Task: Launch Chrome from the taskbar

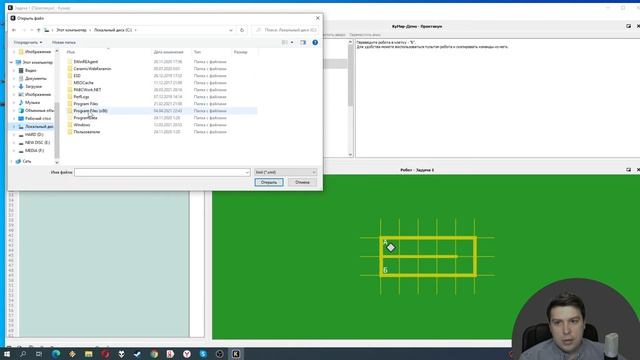Action: tap(154, 354)
